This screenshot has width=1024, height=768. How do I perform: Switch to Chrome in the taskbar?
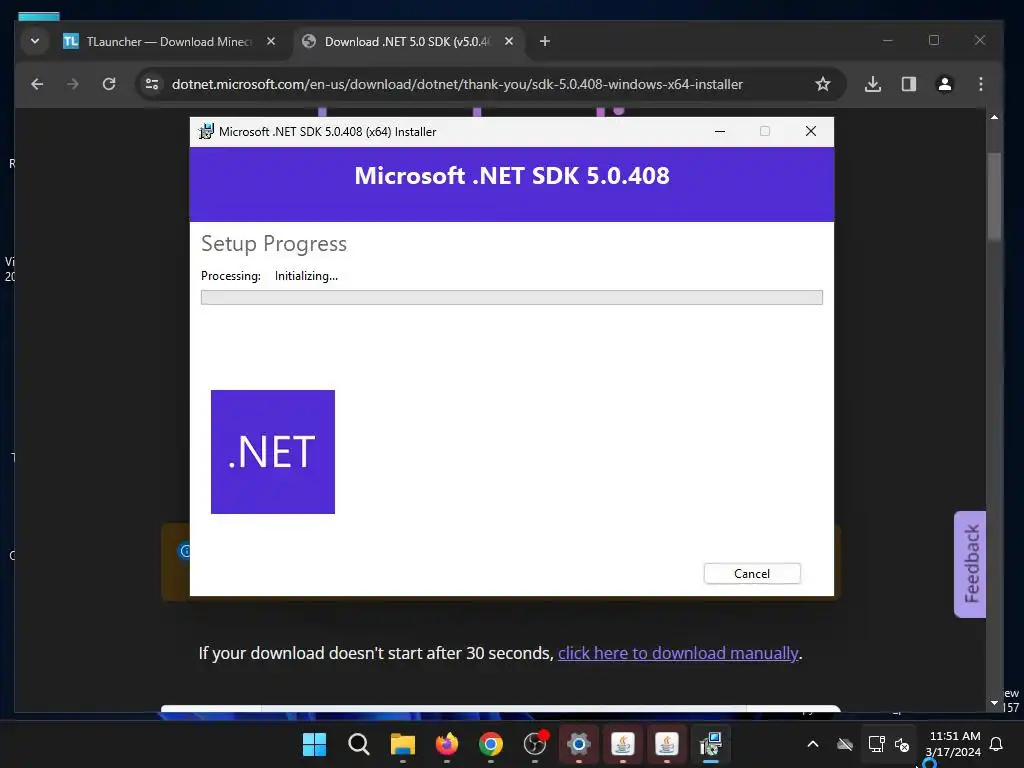click(490, 744)
